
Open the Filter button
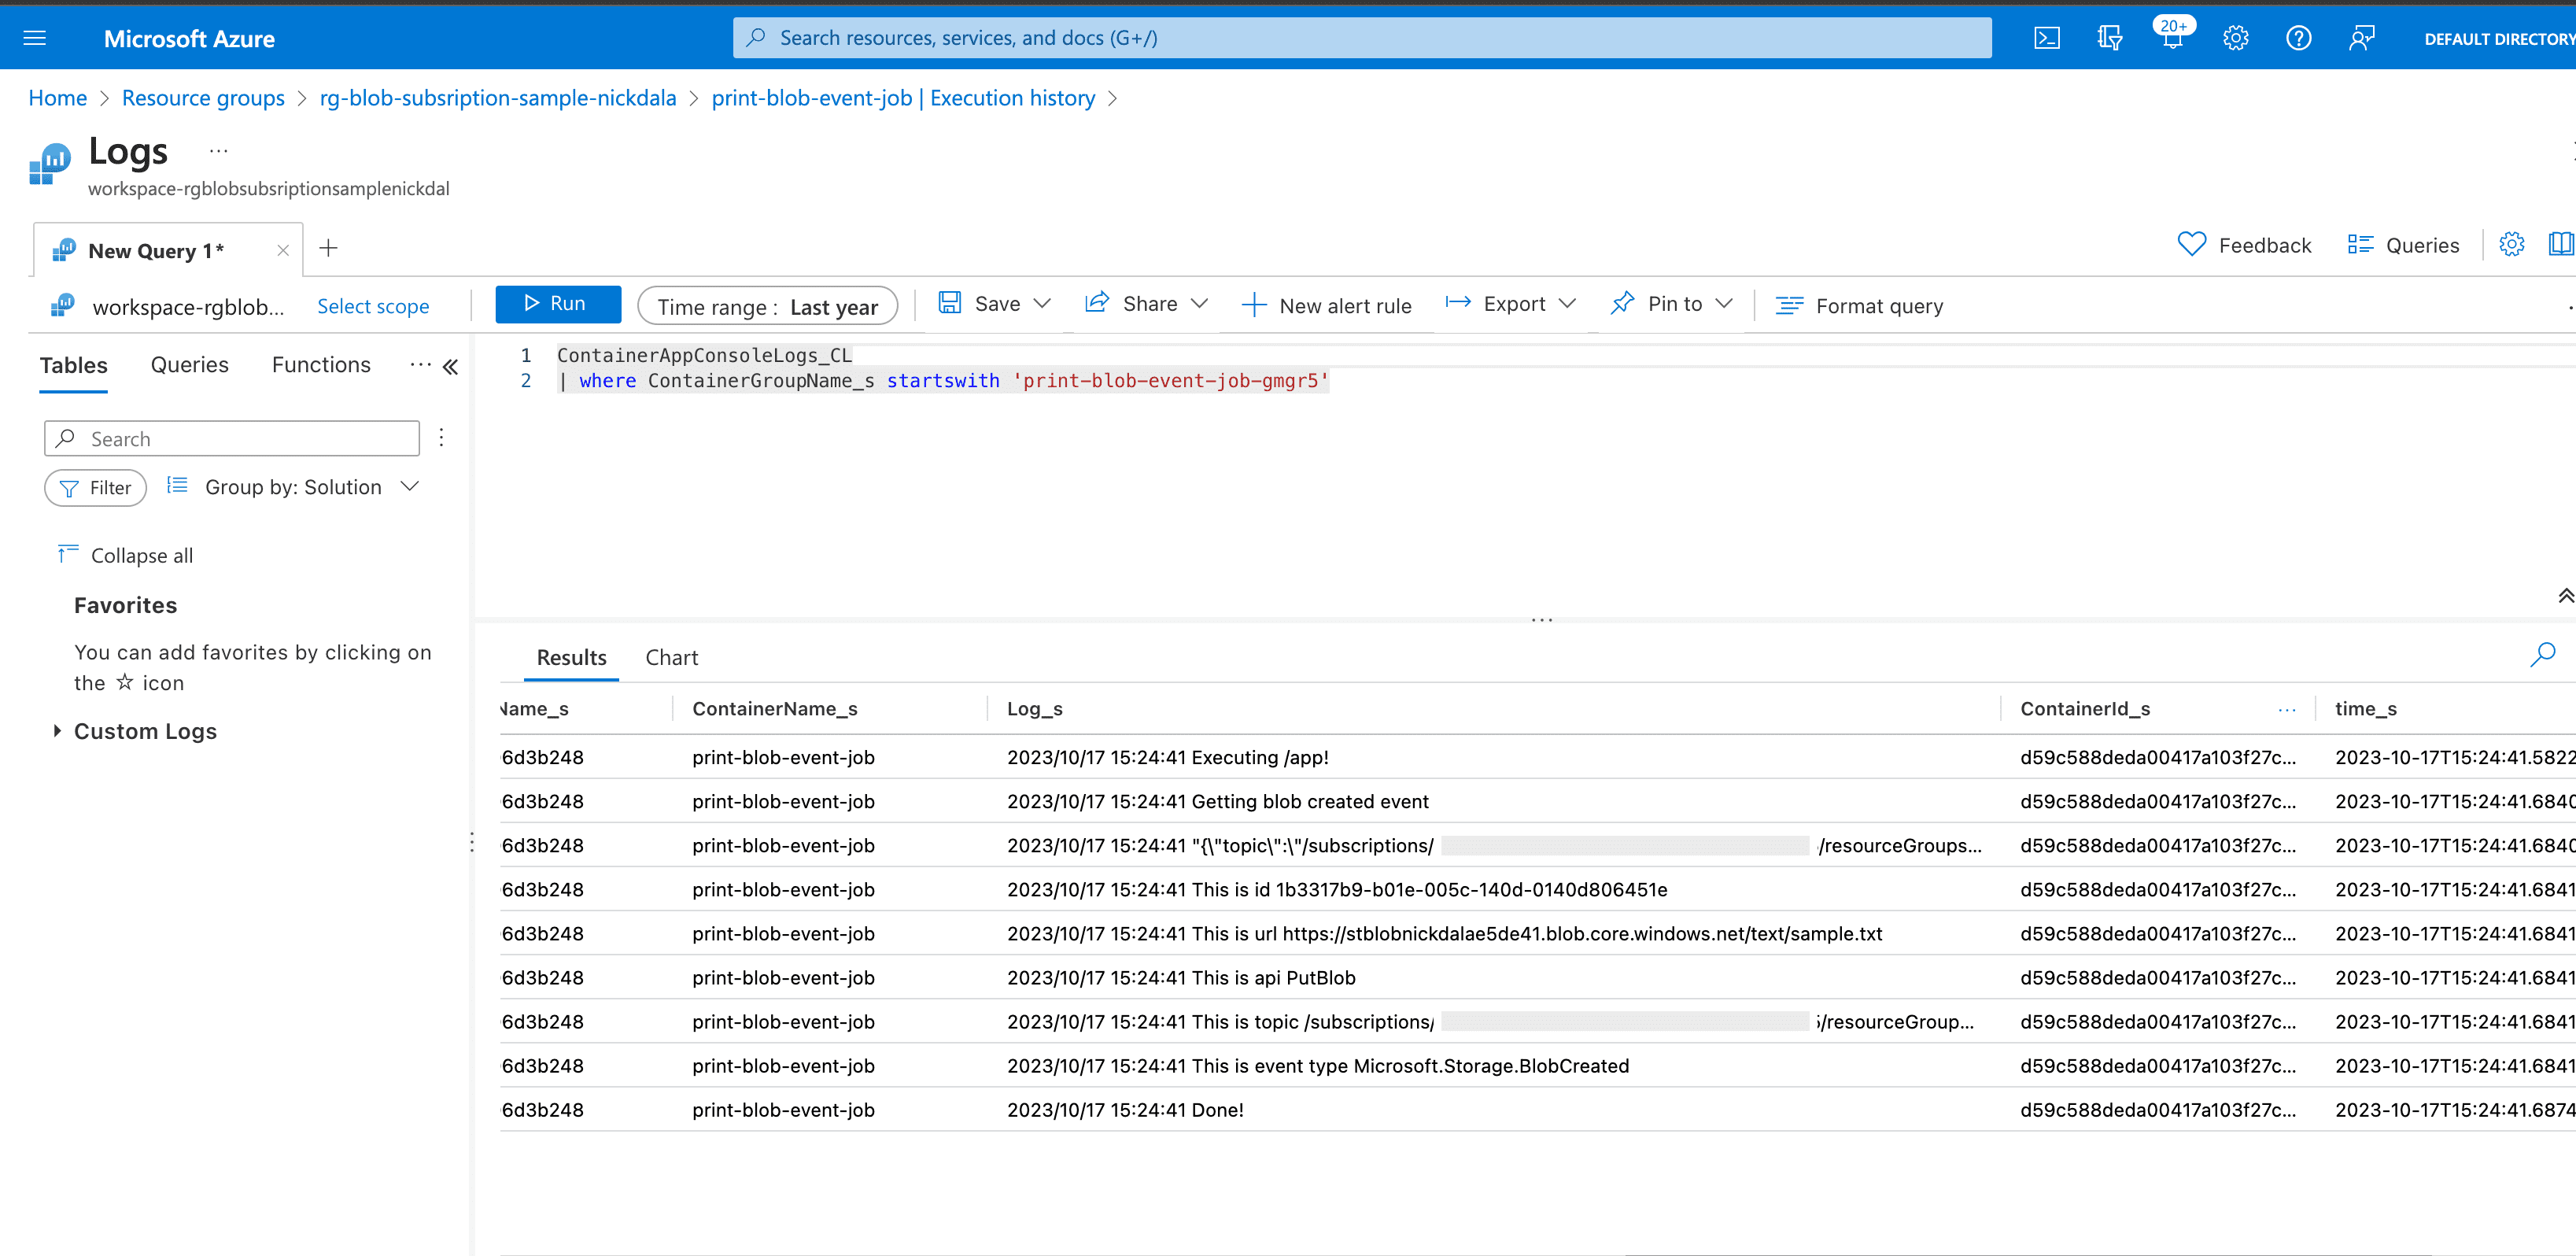point(96,487)
